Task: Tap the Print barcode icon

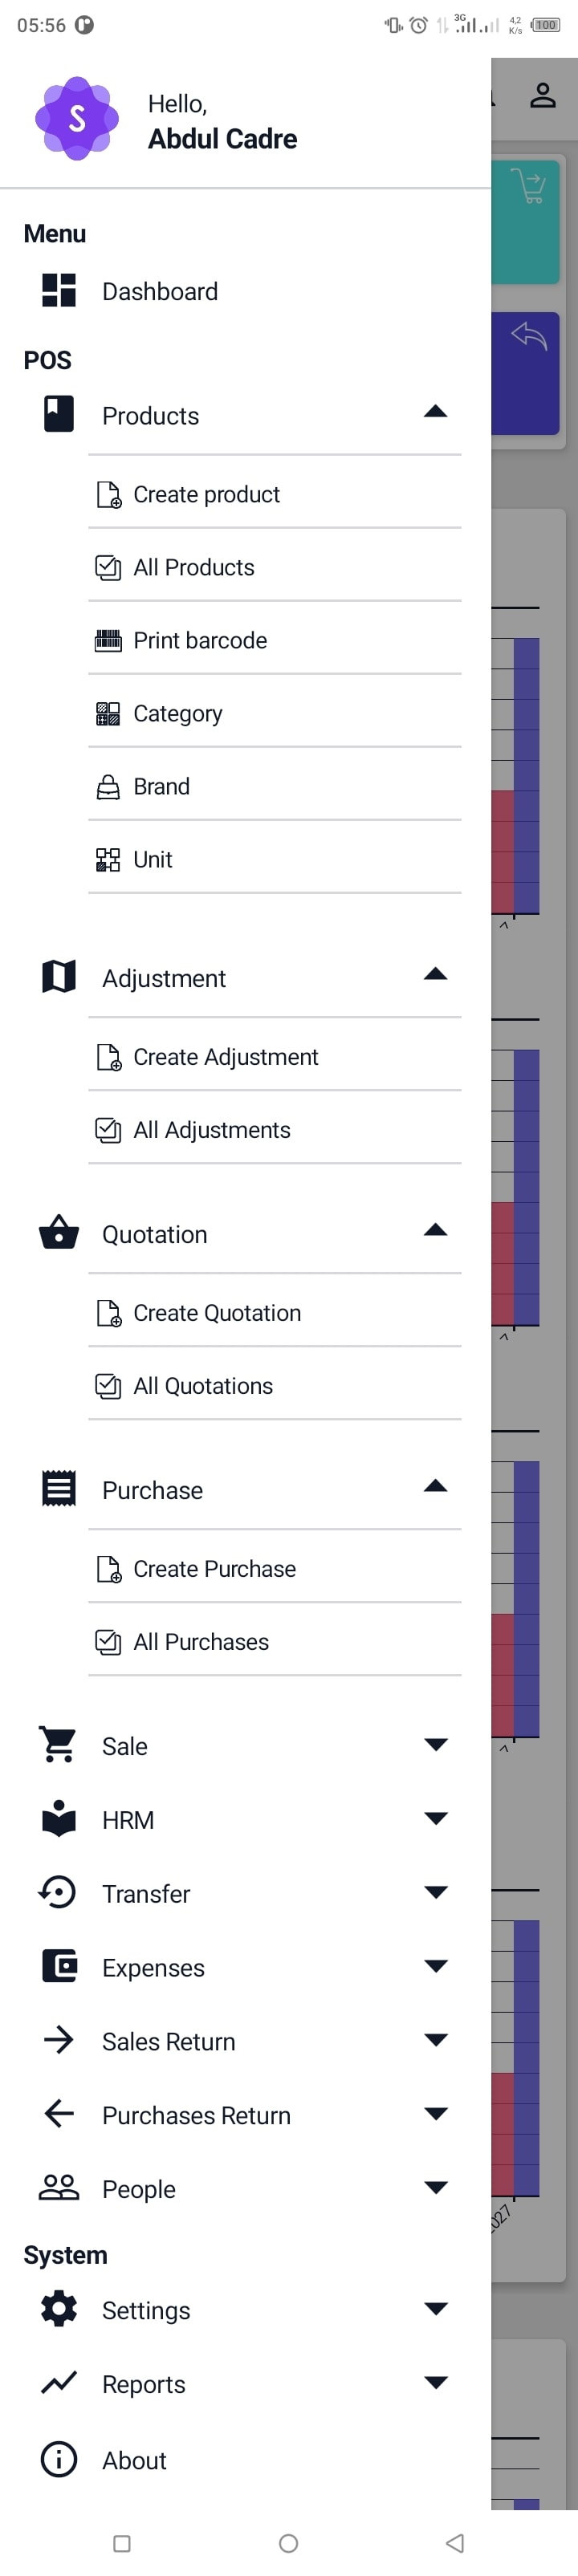Action: point(108,641)
